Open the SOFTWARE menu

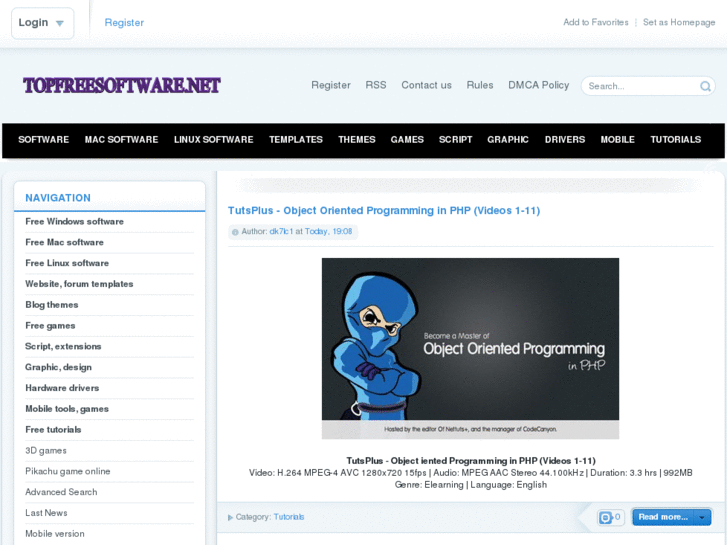point(44,140)
